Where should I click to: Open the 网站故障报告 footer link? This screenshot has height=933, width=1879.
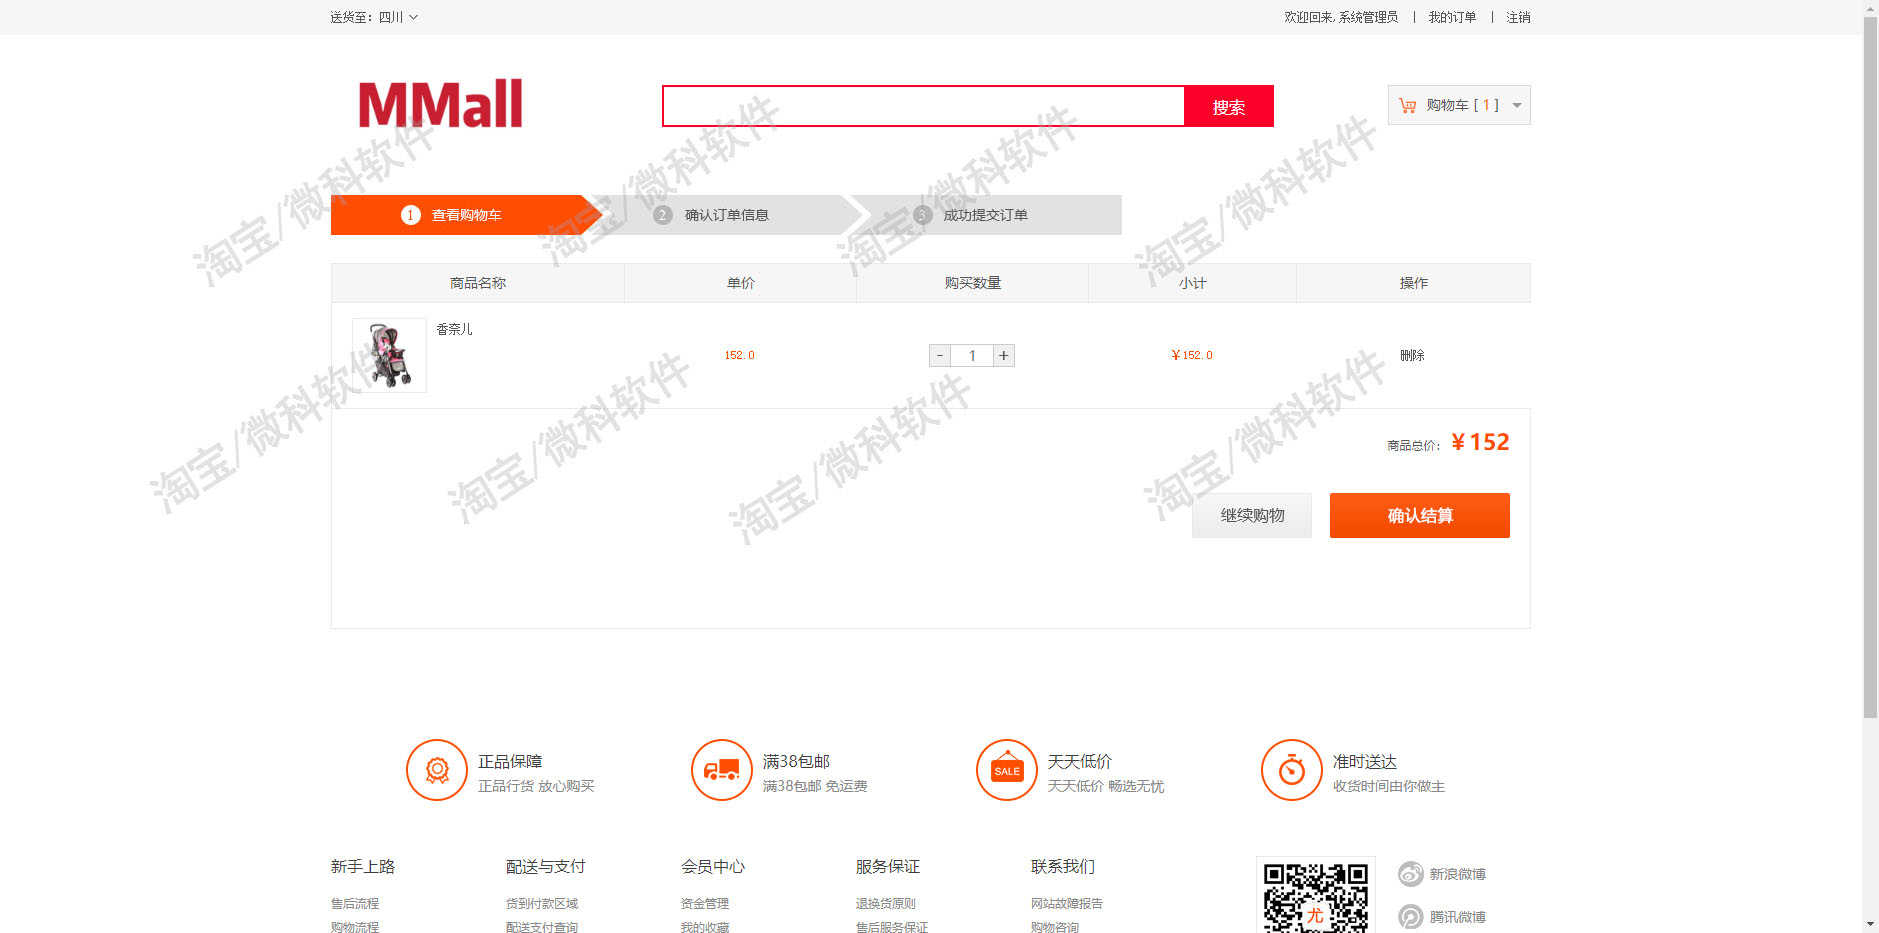(x=1067, y=903)
